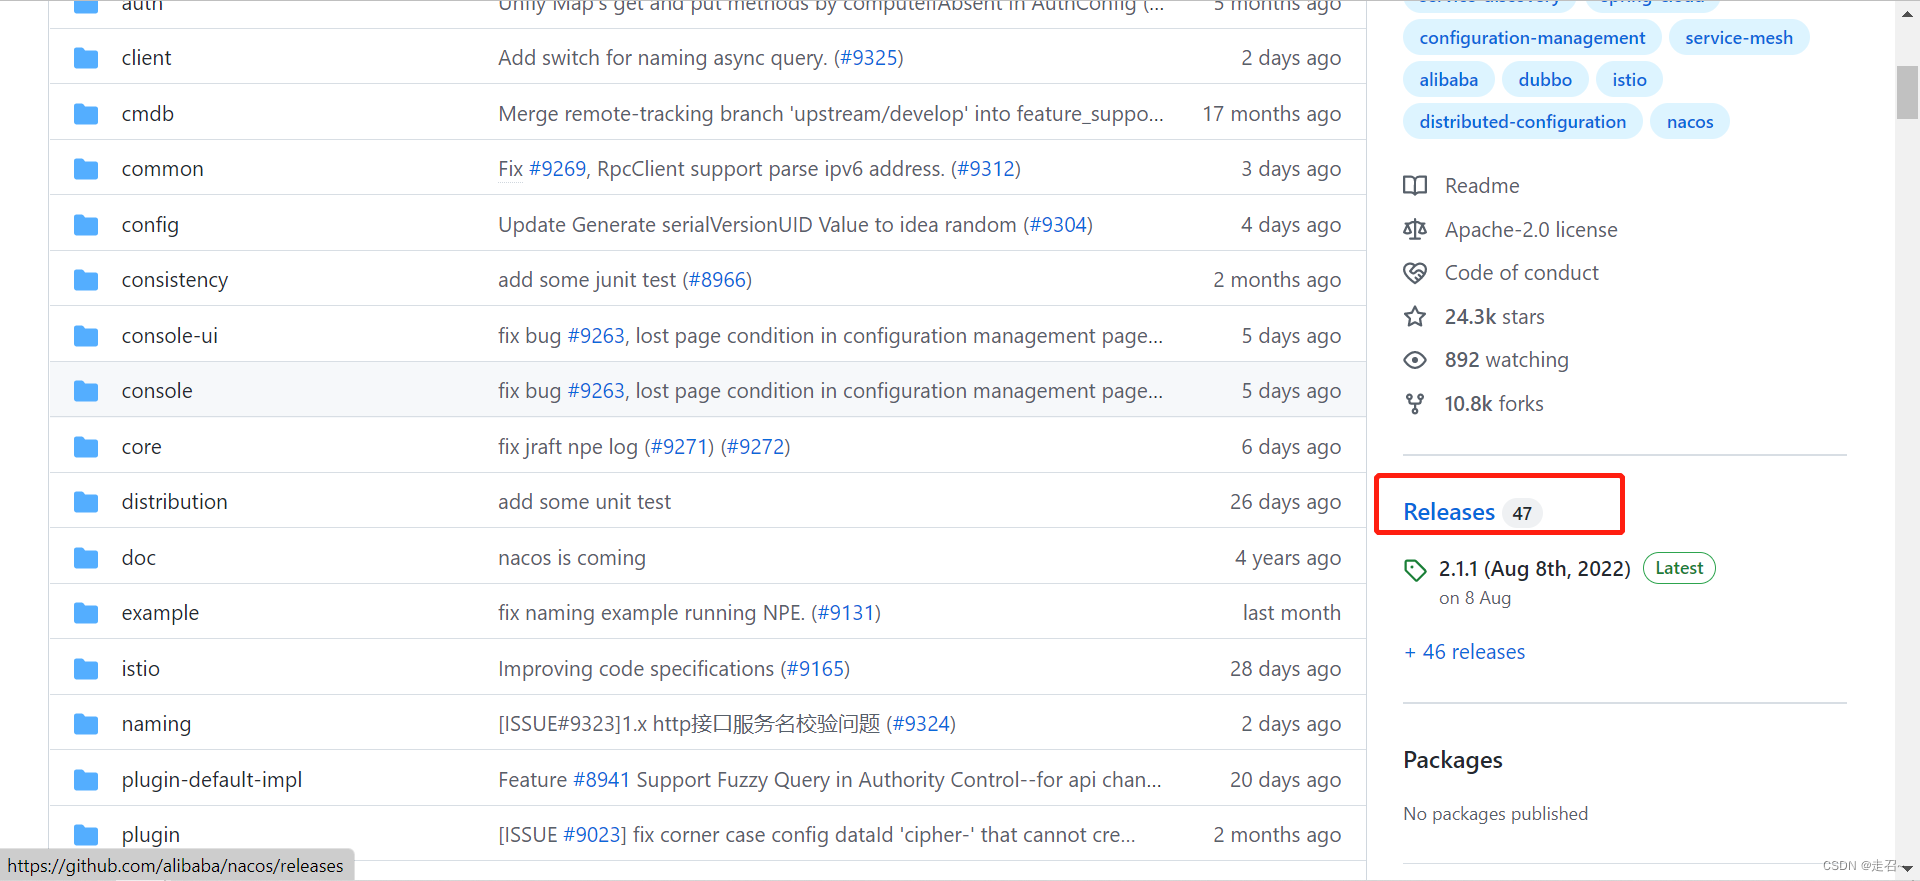This screenshot has height=881, width=1920.
Task: Open release 2.1.1 (Aug 8th, 2022)
Action: pyautogui.click(x=1534, y=569)
